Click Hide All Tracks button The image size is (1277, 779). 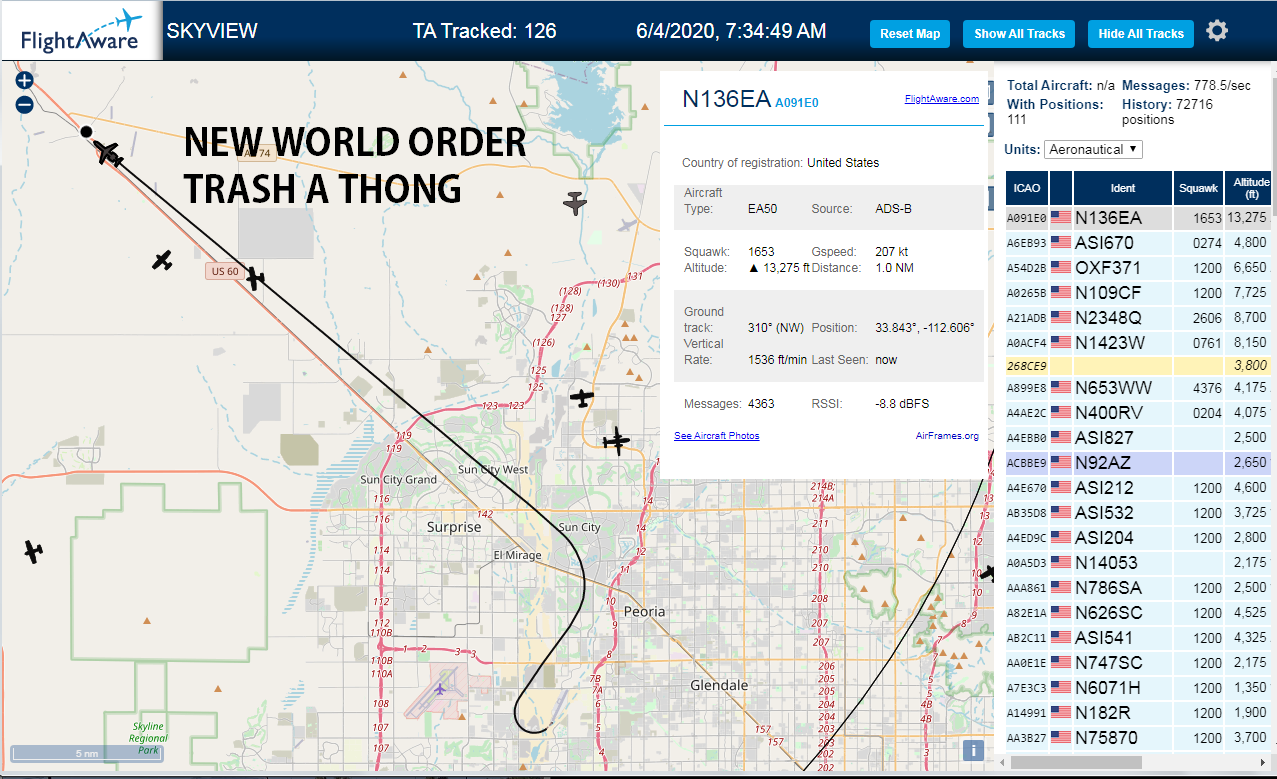tap(1141, 34)
